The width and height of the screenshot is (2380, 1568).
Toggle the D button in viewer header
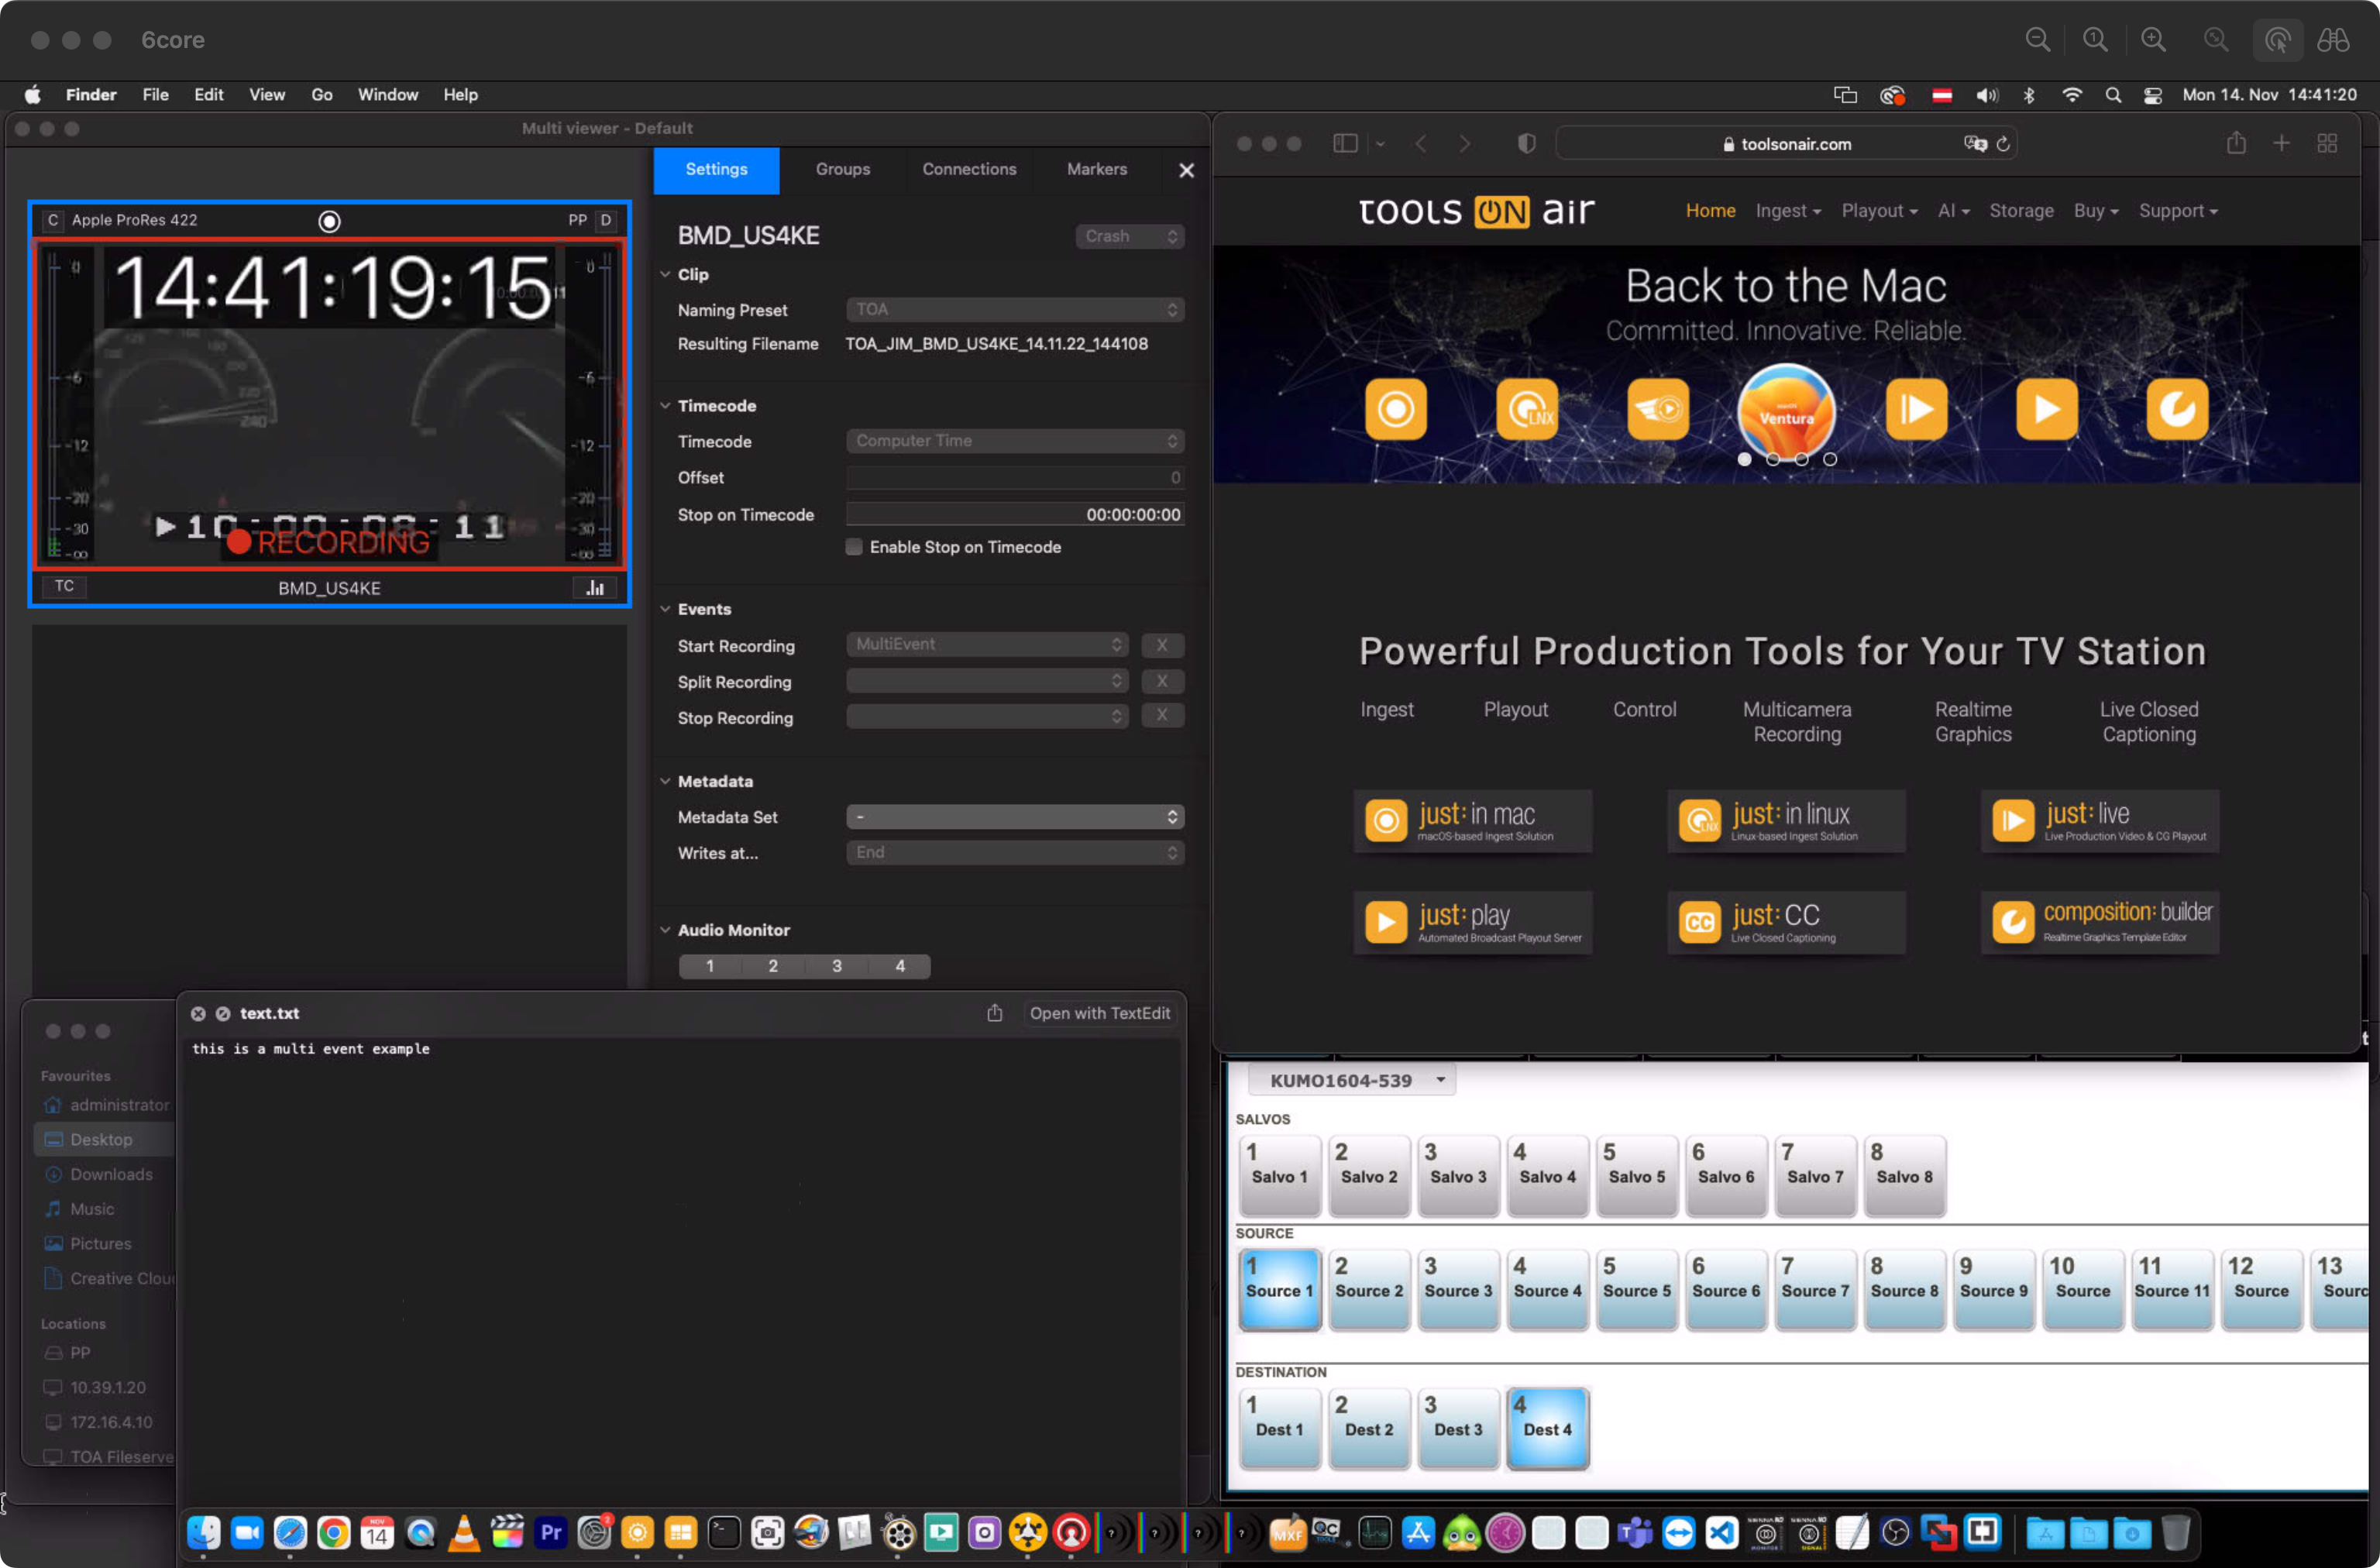click(606, 220)
